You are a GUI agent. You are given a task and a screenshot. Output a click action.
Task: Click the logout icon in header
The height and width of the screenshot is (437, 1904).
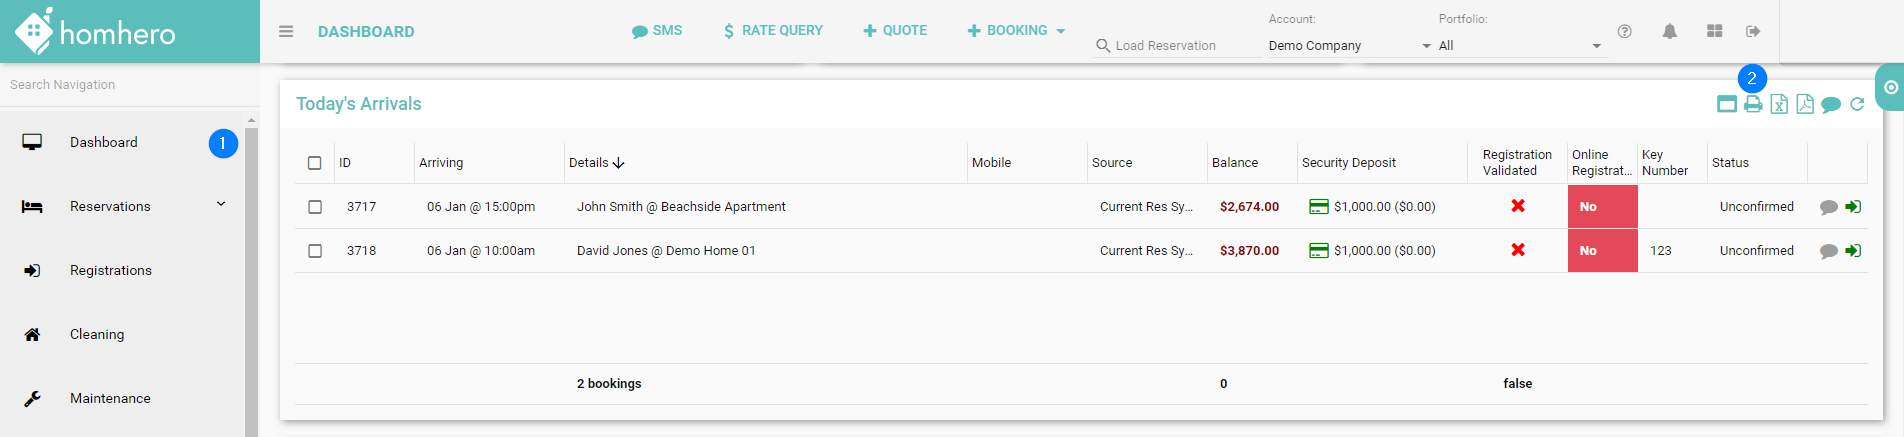tap(1753, 32)
